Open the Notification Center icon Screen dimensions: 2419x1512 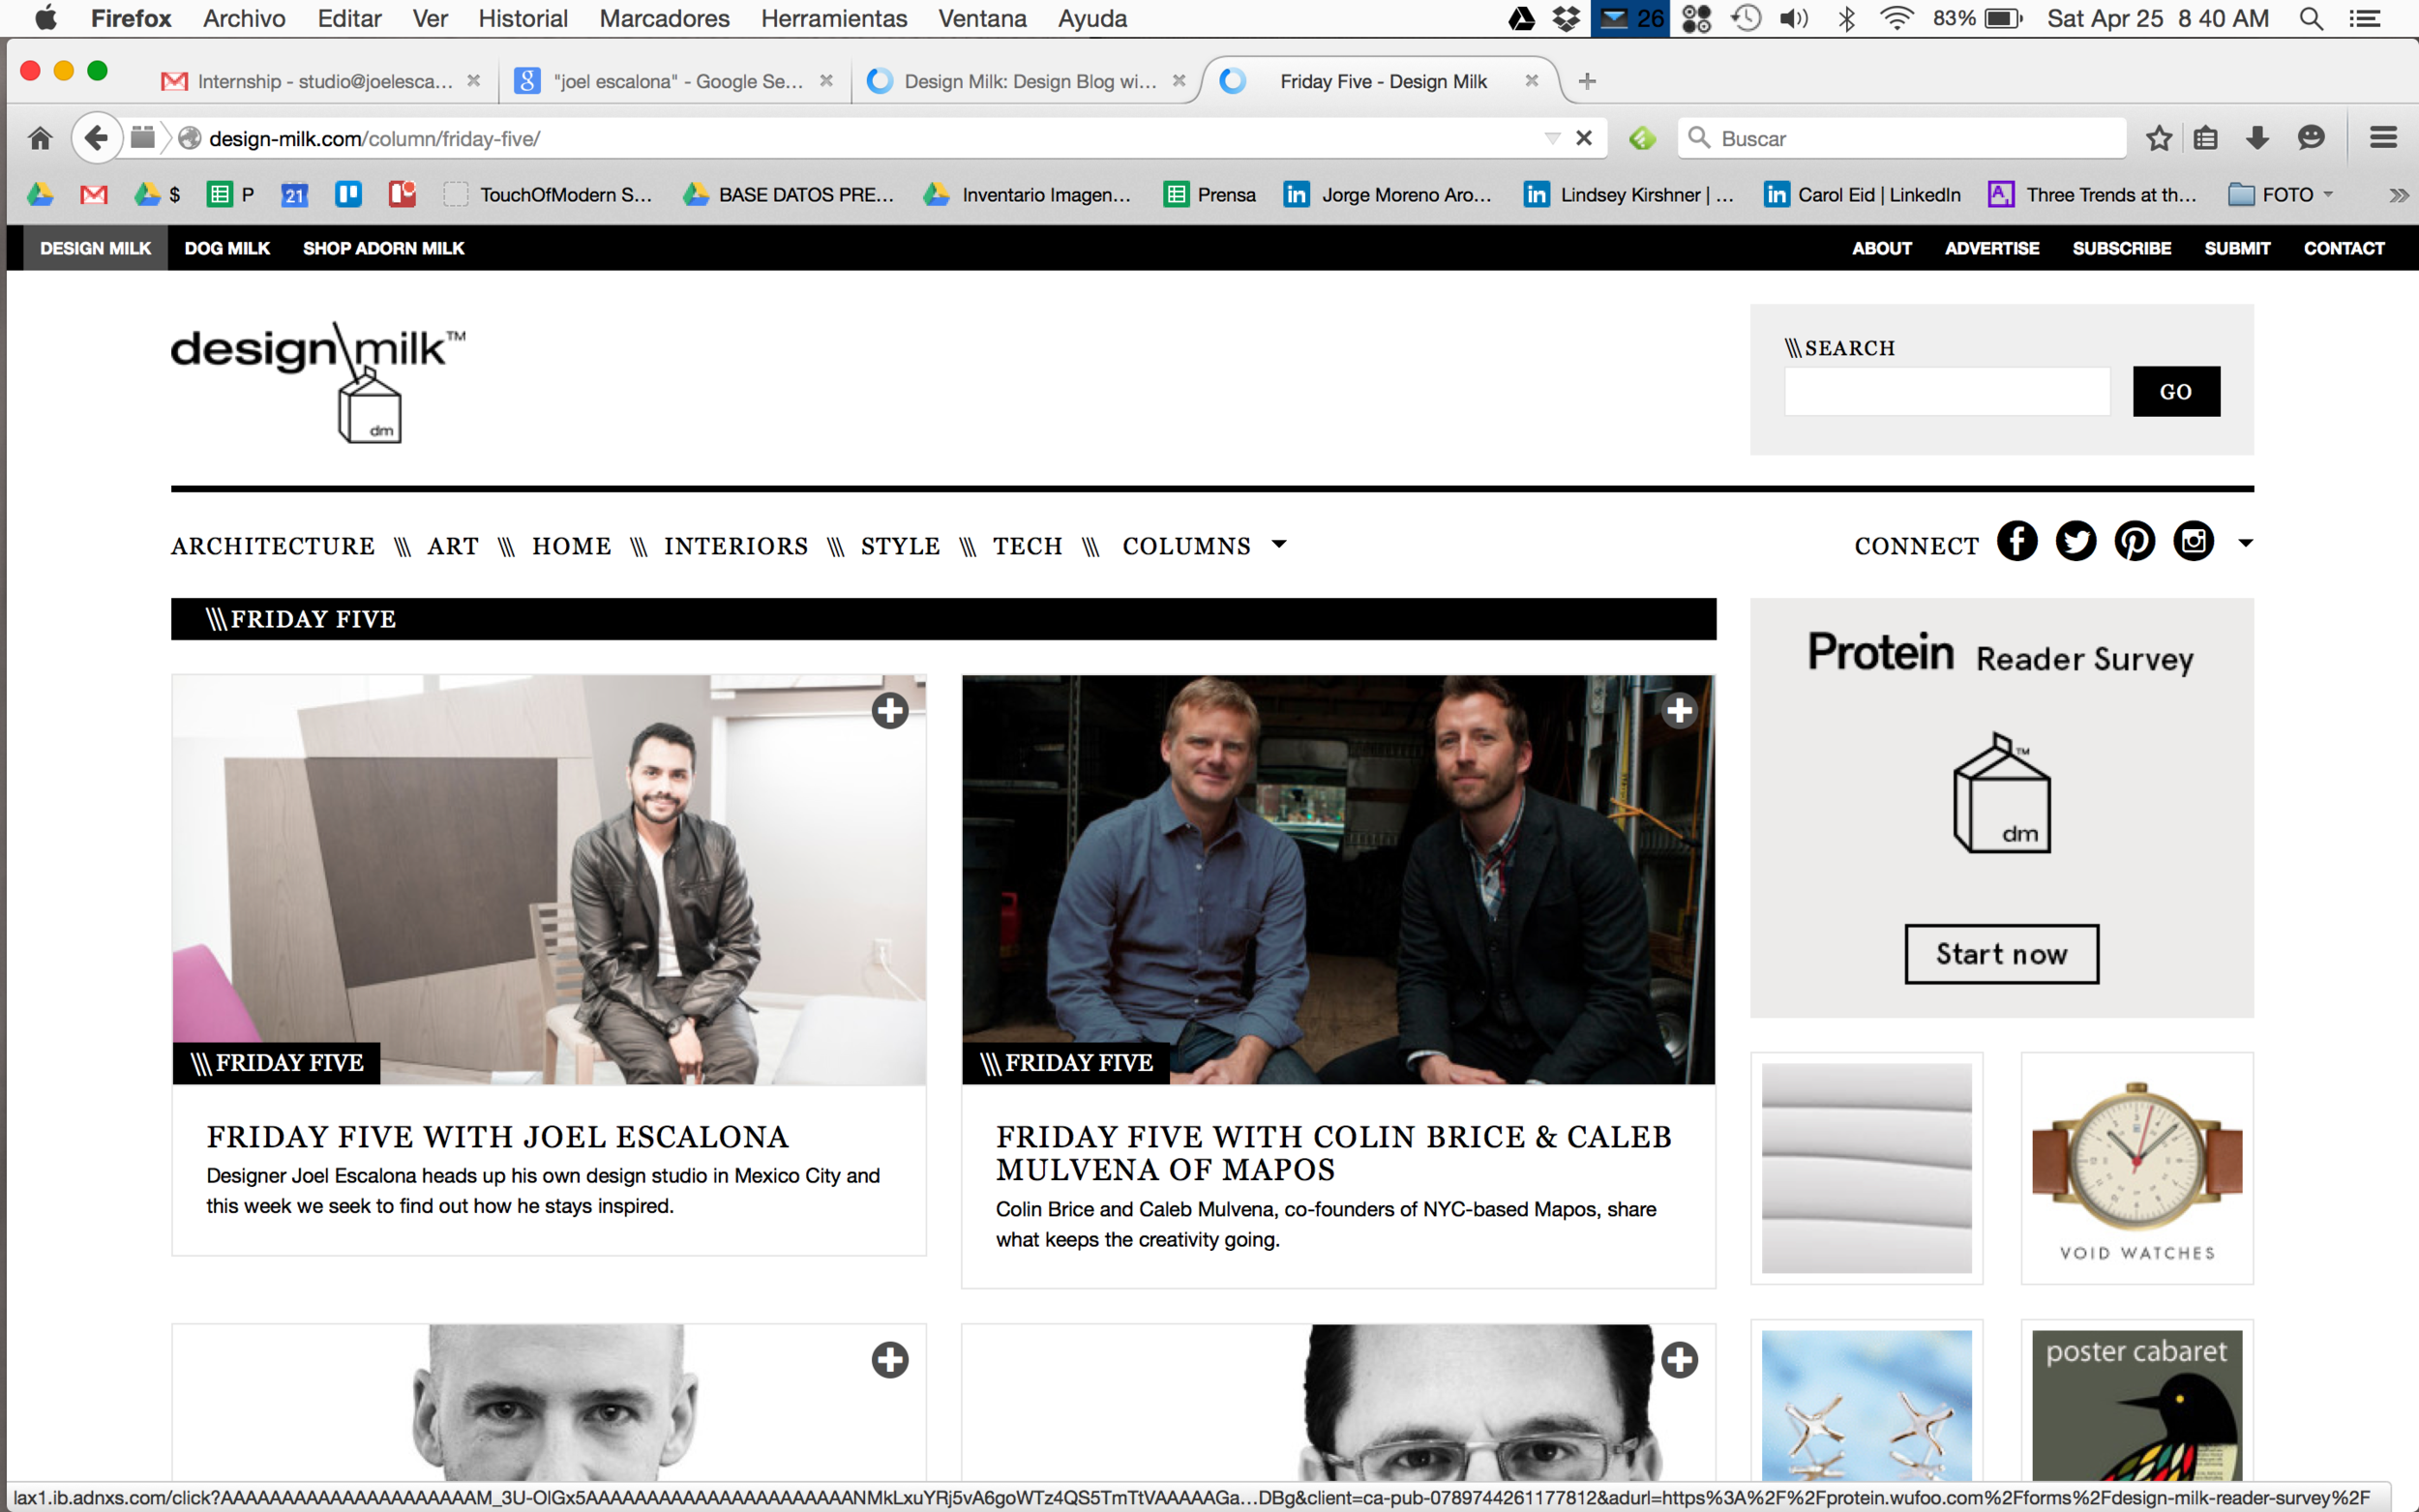tap(2365, 18)
